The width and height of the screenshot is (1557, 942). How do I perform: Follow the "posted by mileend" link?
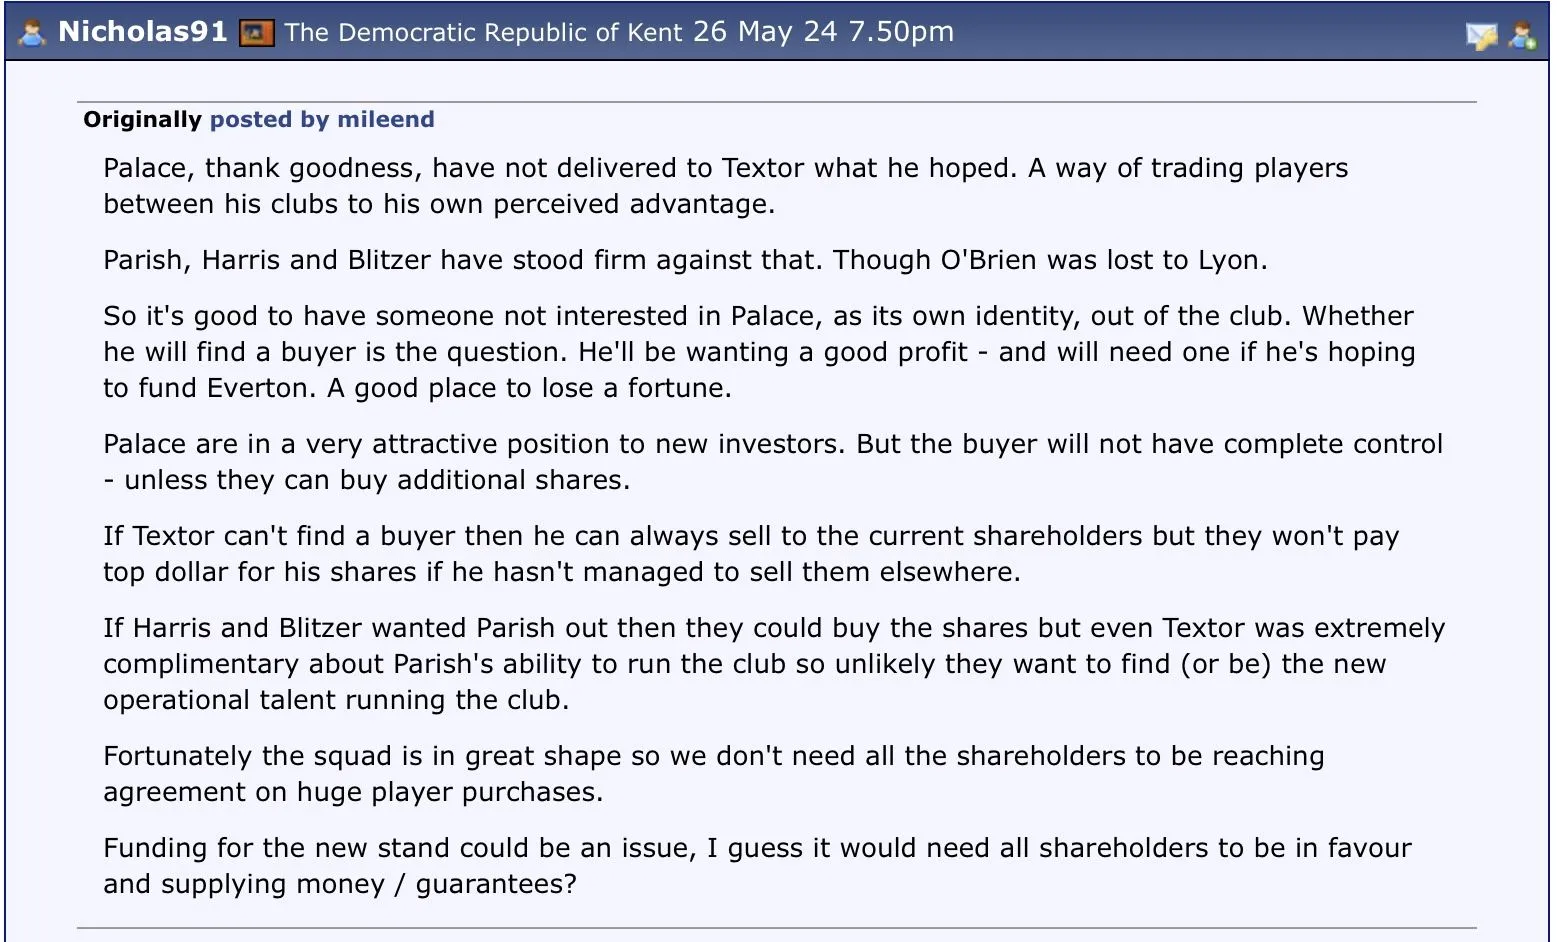click(322, 120)
